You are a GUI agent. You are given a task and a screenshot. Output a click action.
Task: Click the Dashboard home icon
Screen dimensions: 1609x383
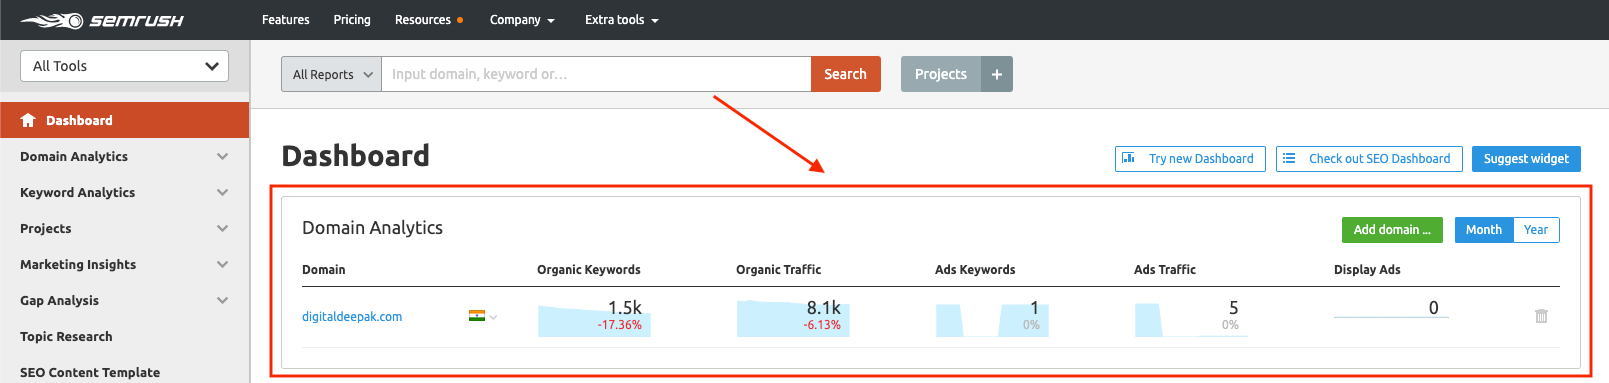pyautogui.click(x=28, y=120)
